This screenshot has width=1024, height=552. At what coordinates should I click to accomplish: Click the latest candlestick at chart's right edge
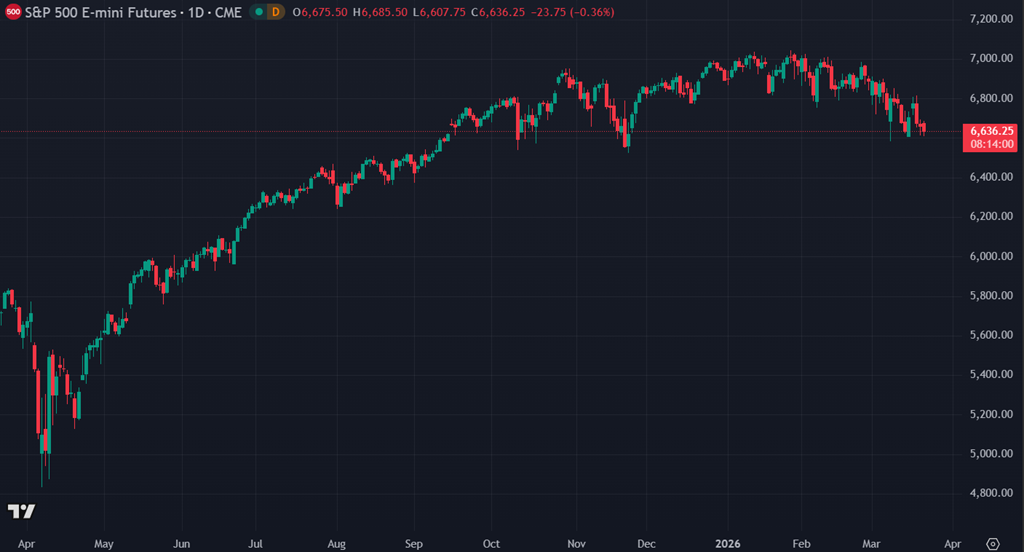coord(923,128)
